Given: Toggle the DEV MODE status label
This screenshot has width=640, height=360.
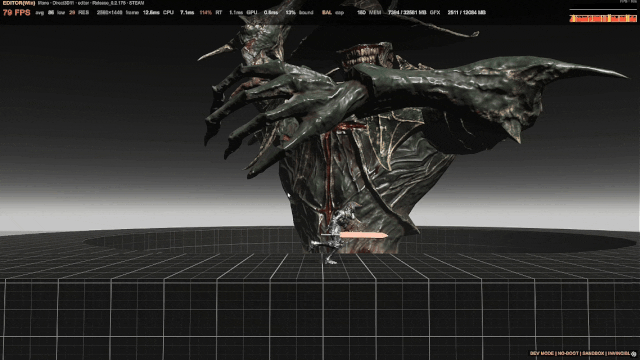Looking at the screenshot, I should click(542, 353).
